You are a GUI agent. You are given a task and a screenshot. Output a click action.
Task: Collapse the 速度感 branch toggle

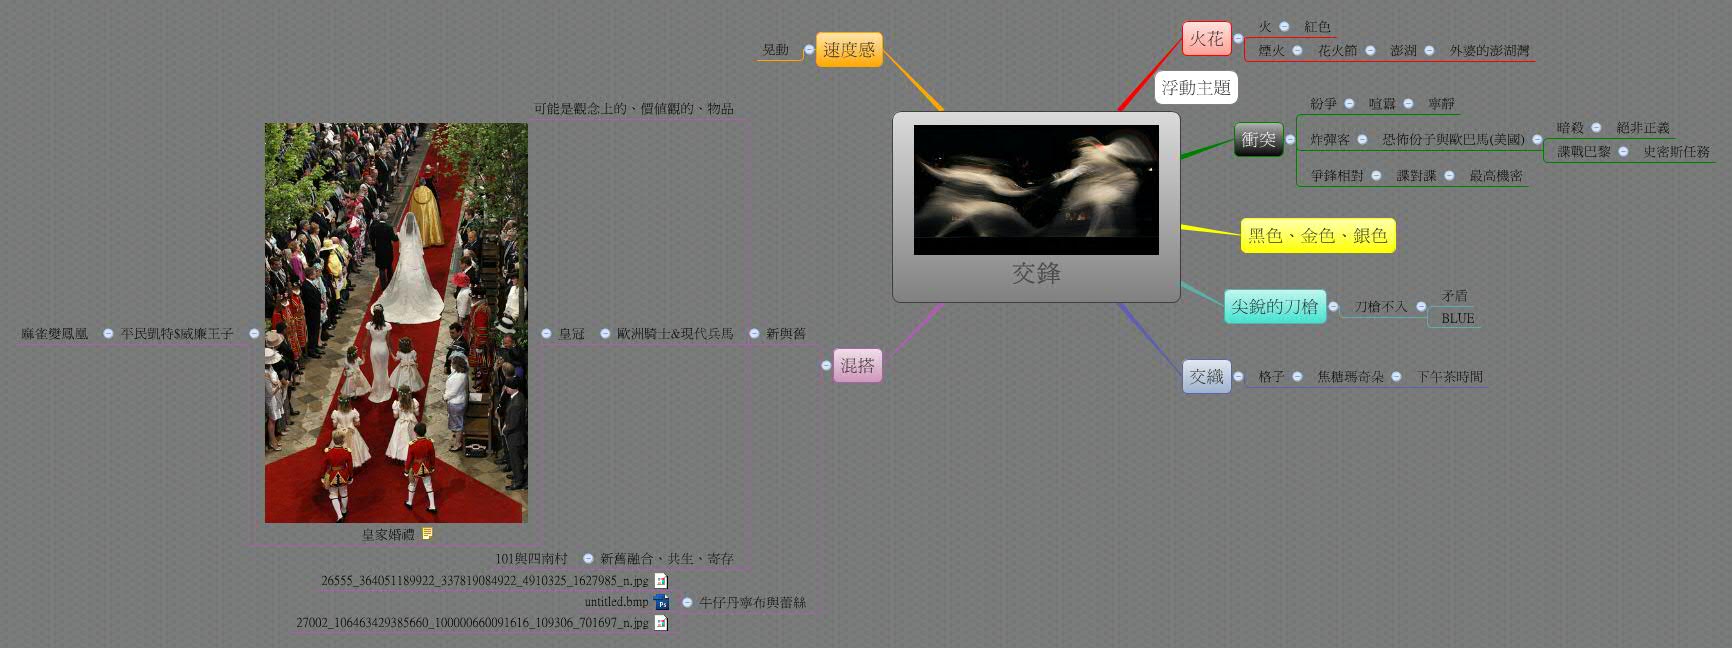[809, 49]
